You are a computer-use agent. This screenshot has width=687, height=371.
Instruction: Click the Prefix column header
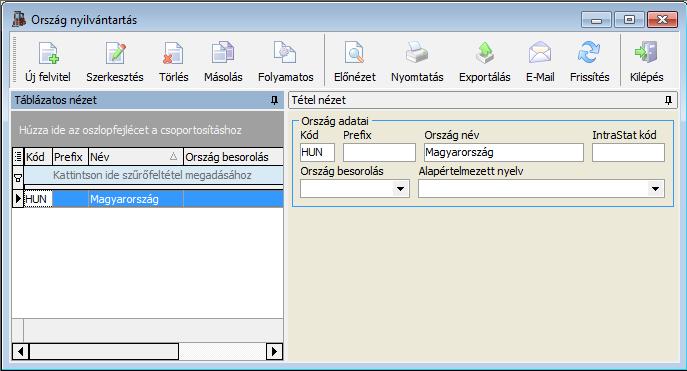(70, 156)
